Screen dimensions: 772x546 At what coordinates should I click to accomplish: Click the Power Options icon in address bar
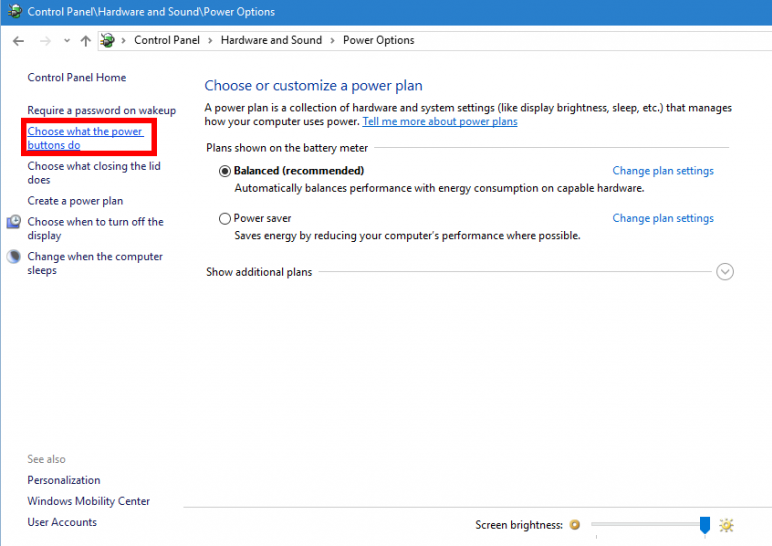[107, 40]
